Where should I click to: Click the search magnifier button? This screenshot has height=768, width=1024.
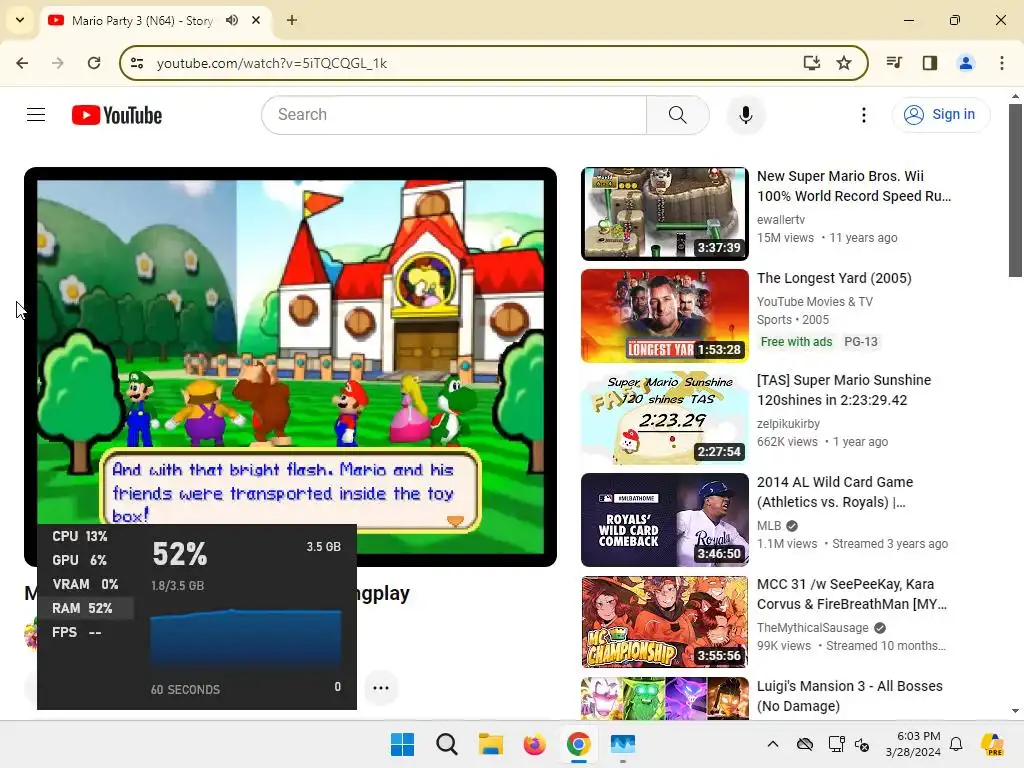(677, 115)
